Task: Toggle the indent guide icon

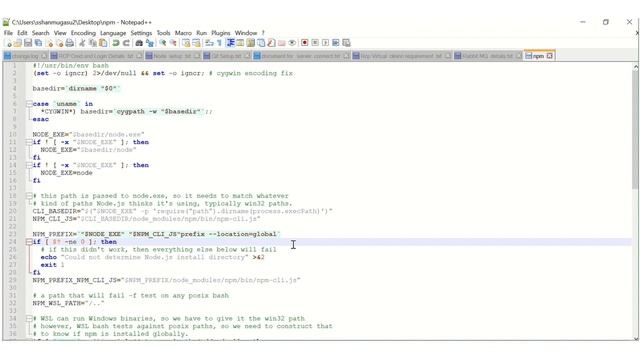Action: pos(230,43)
